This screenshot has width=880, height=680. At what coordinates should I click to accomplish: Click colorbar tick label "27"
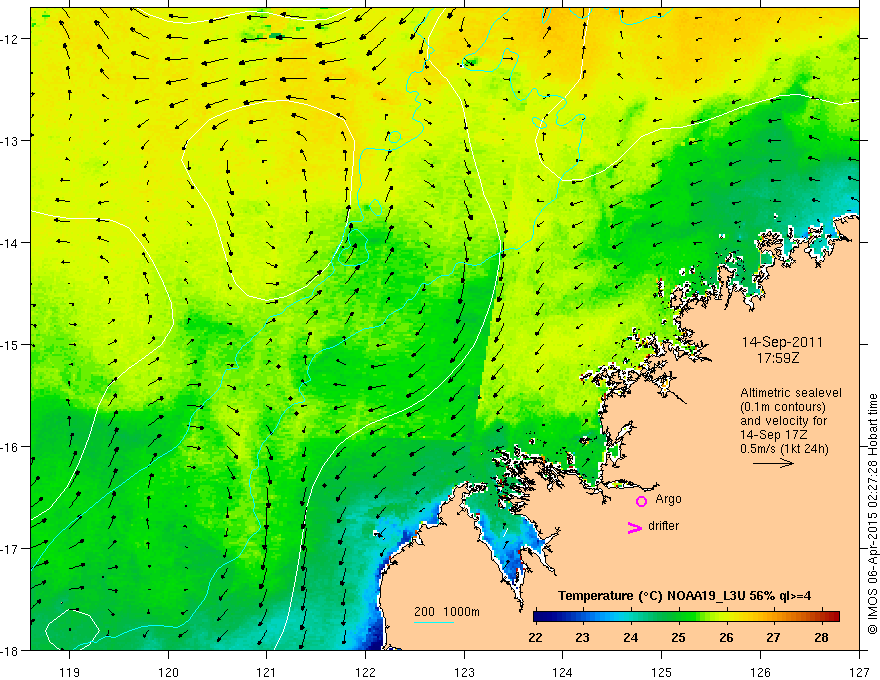773,637
